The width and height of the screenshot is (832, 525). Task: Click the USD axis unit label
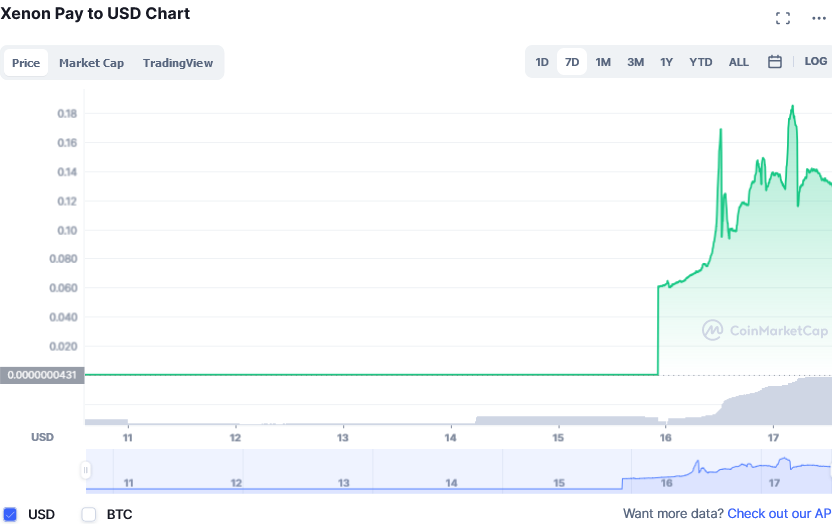coord(42,437)
